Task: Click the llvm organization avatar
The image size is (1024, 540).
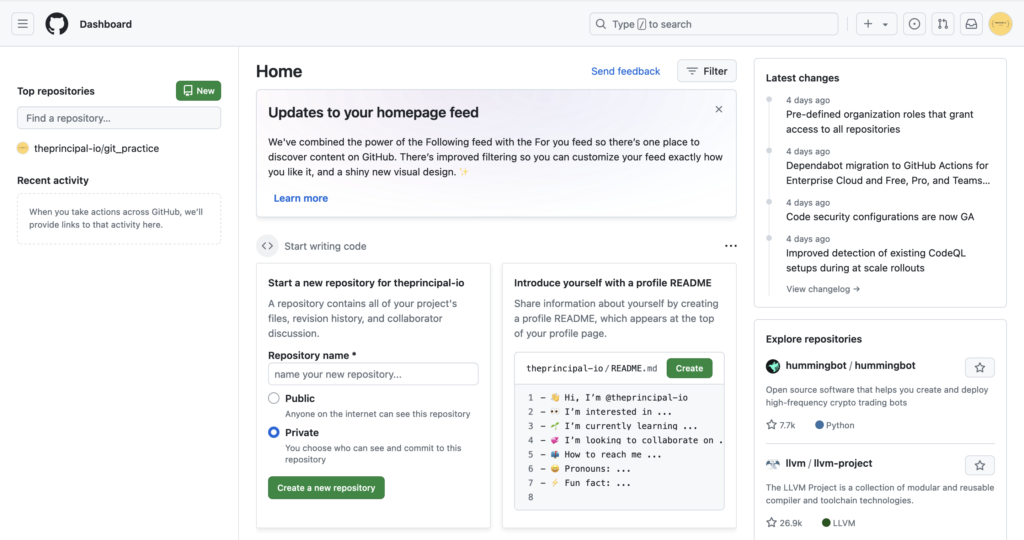Action: pyautogui.click(x=773, y=464)
